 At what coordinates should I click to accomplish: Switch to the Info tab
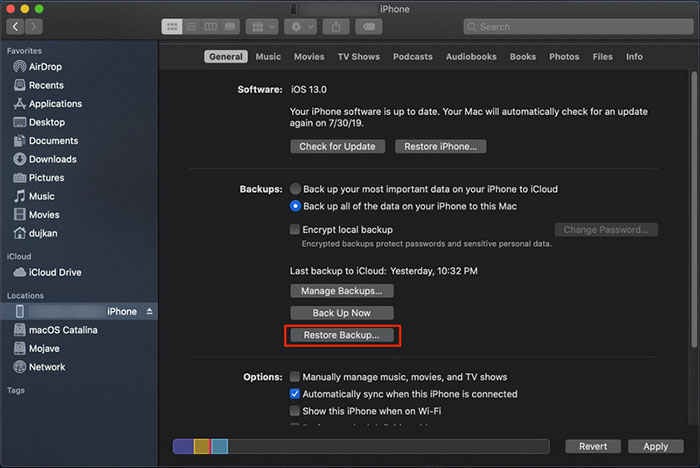(x=634, y=57)
